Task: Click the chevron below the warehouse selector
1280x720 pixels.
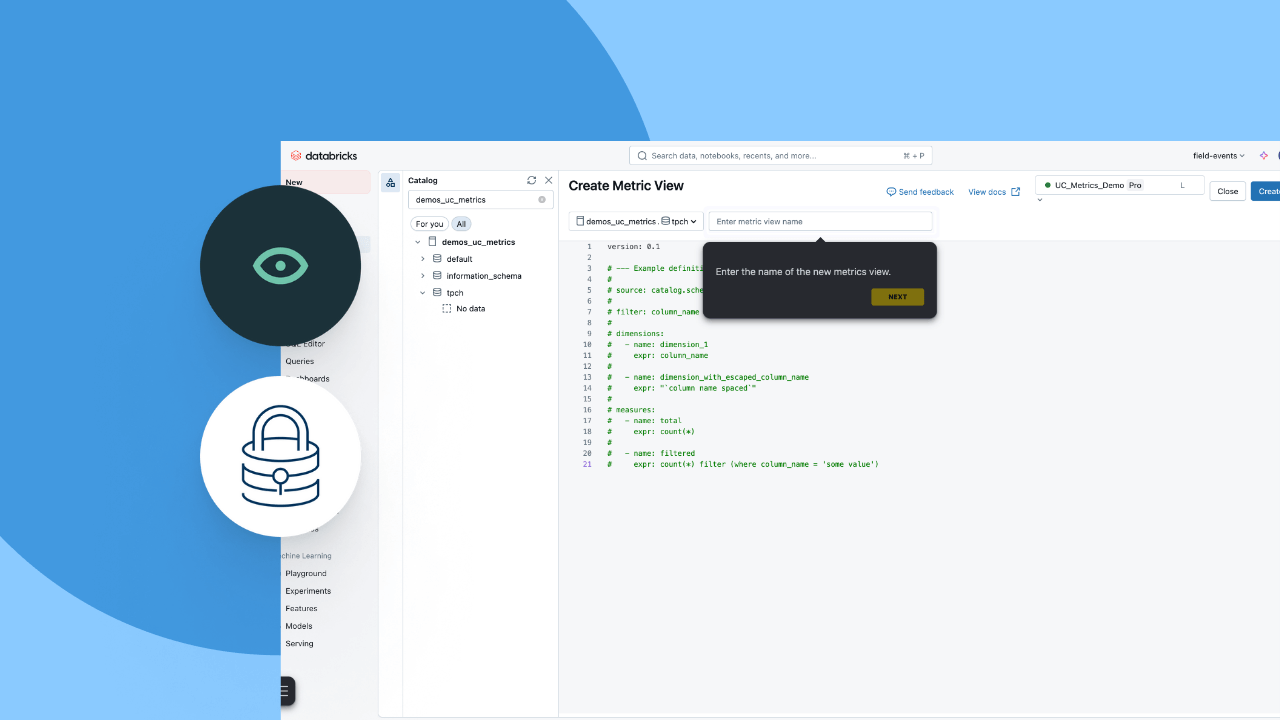Action: [1040, 199]
